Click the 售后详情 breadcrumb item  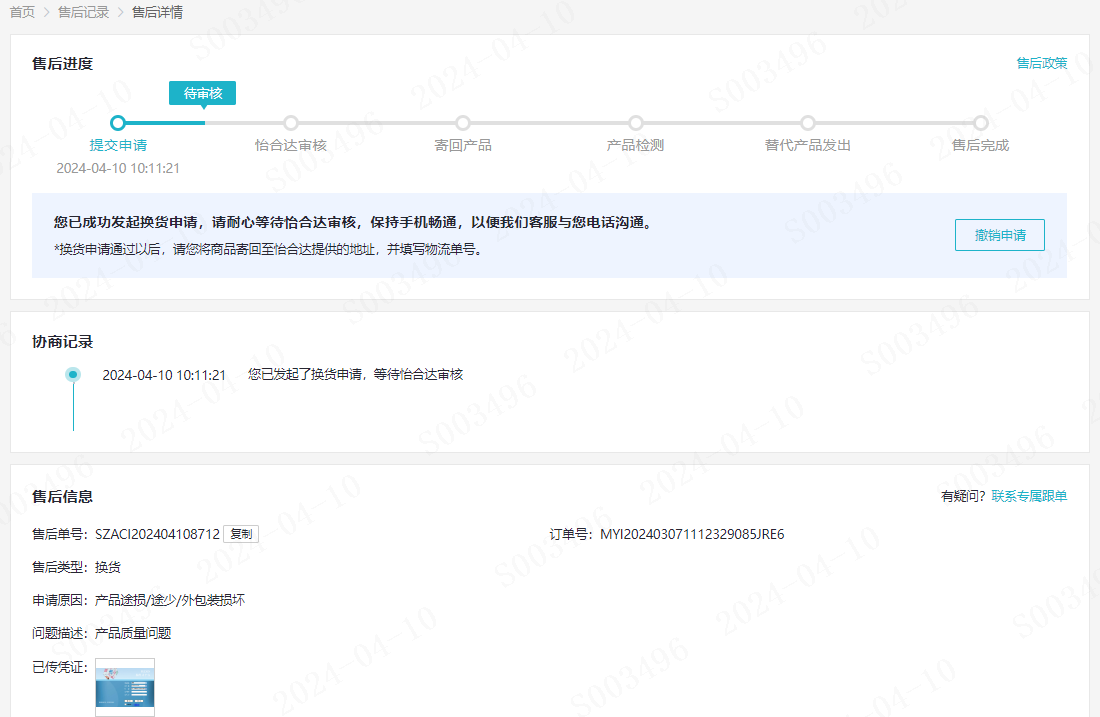157,13
